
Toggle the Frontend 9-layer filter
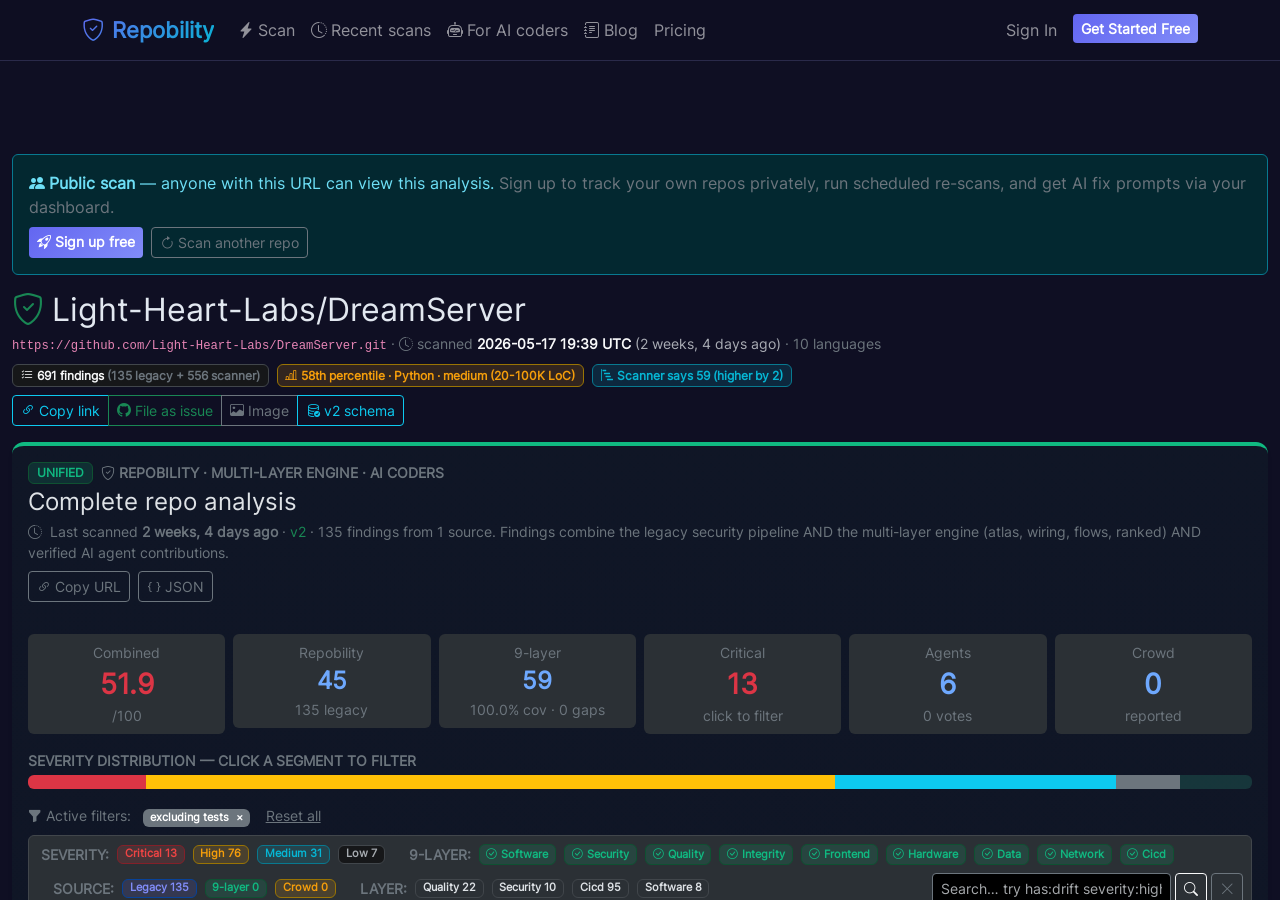839,854
